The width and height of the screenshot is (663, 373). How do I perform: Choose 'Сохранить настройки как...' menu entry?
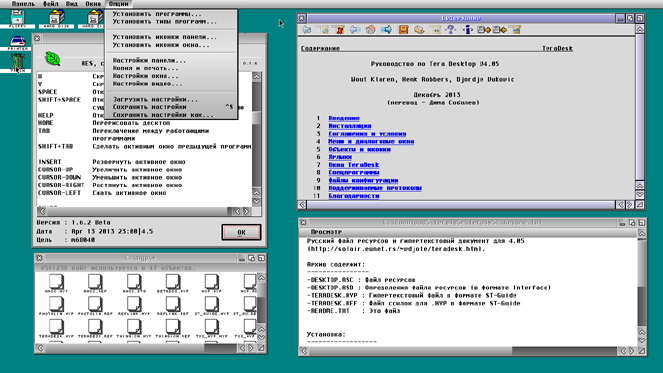171,115
